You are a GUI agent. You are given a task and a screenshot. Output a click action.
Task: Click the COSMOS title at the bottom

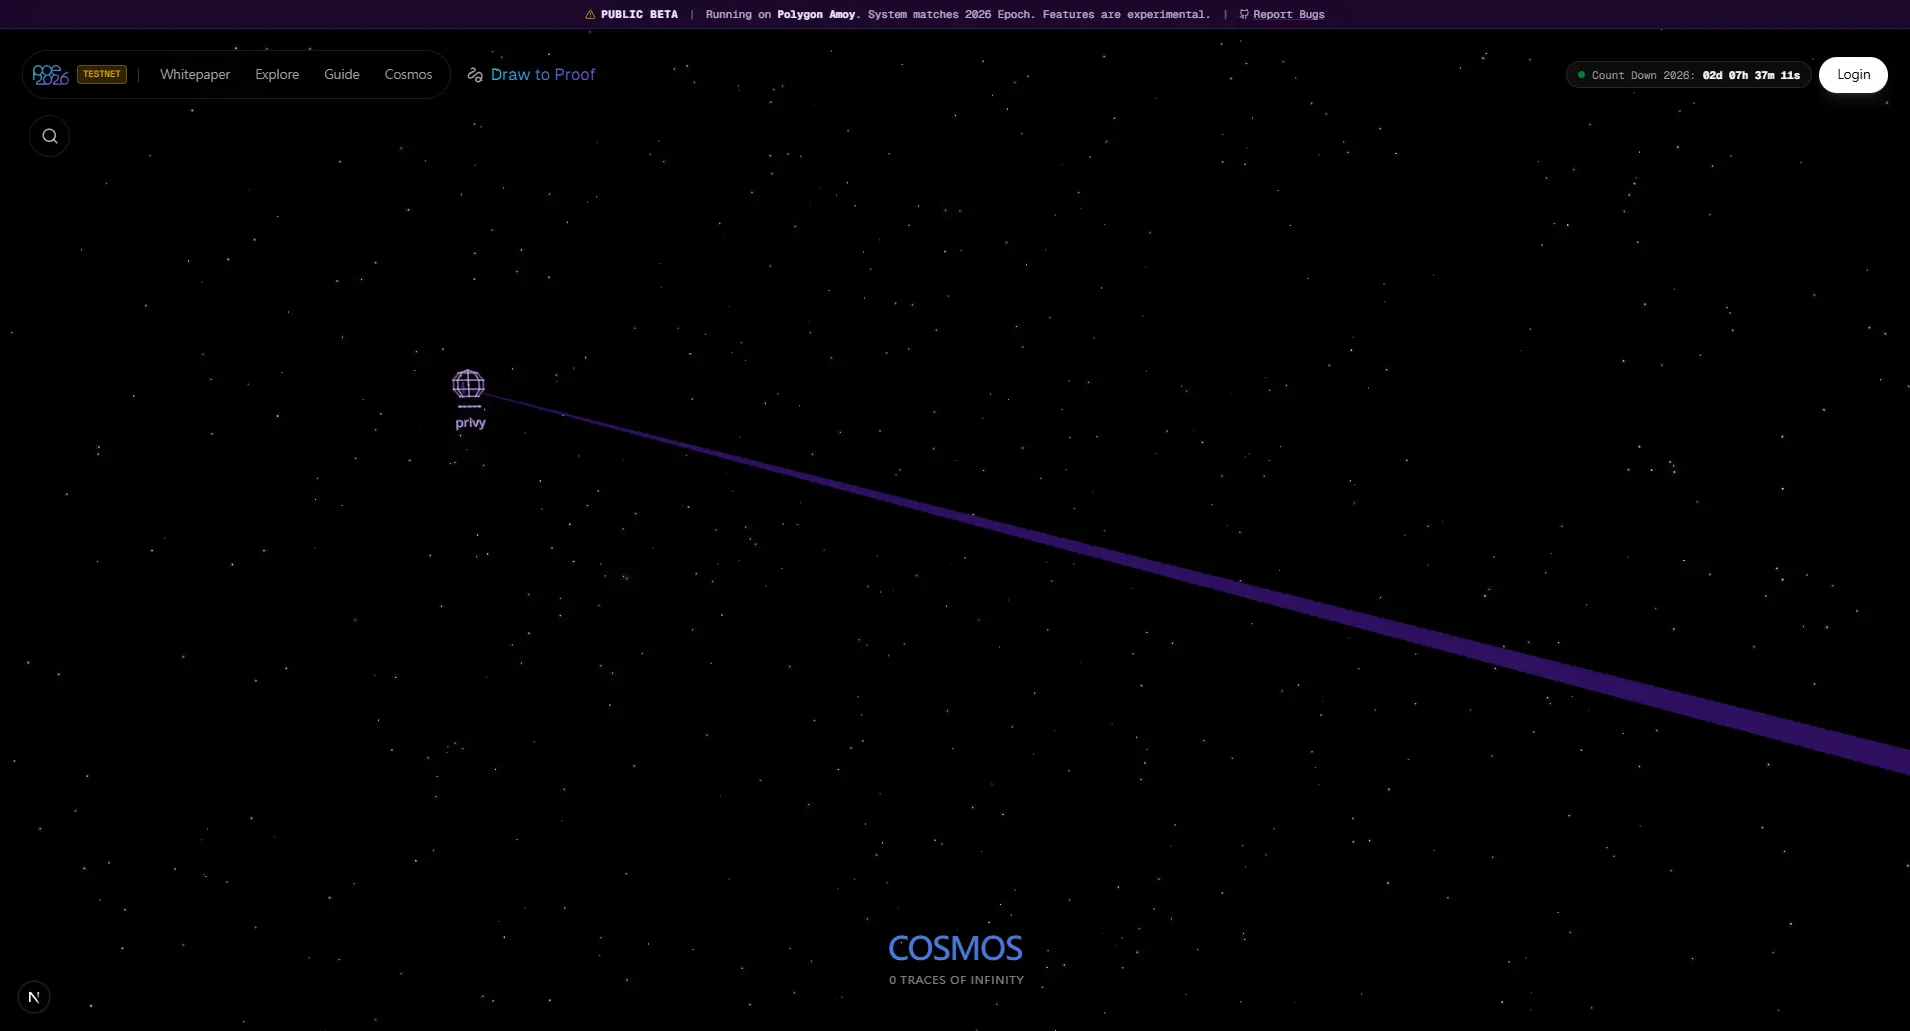(954, 948)
